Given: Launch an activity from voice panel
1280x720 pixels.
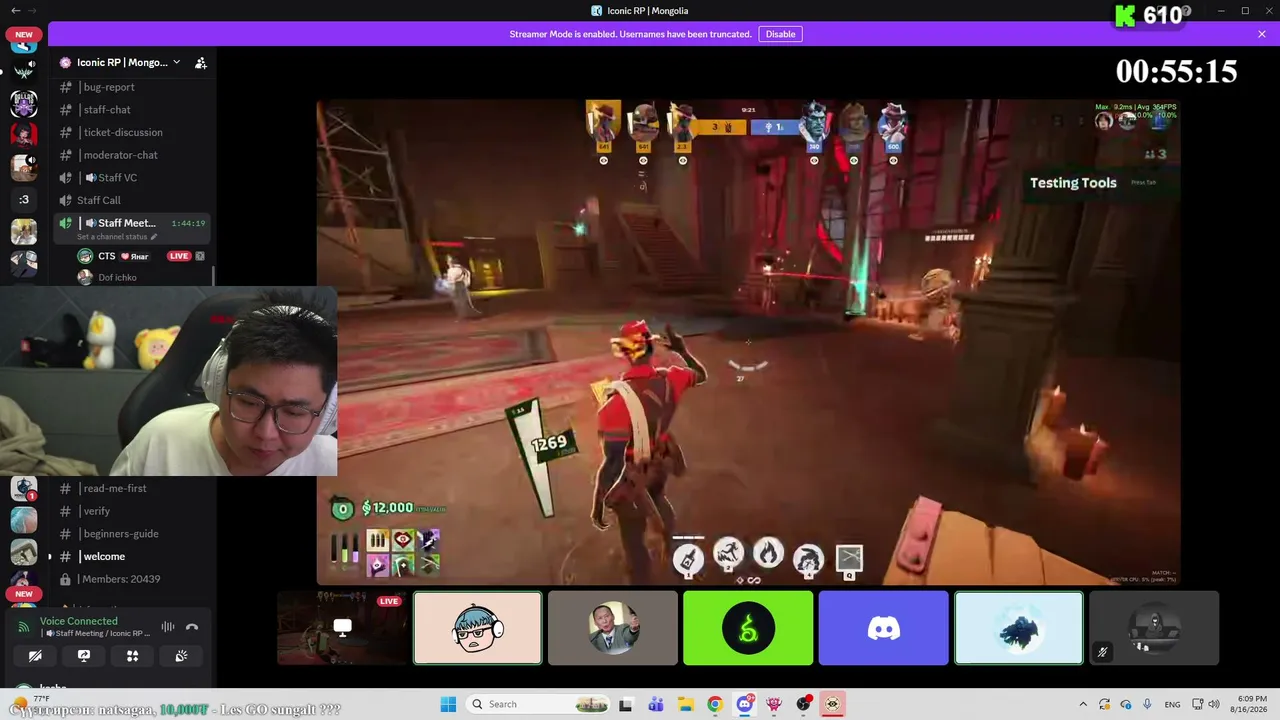Looking at the screenshot, I should (132, 656).
